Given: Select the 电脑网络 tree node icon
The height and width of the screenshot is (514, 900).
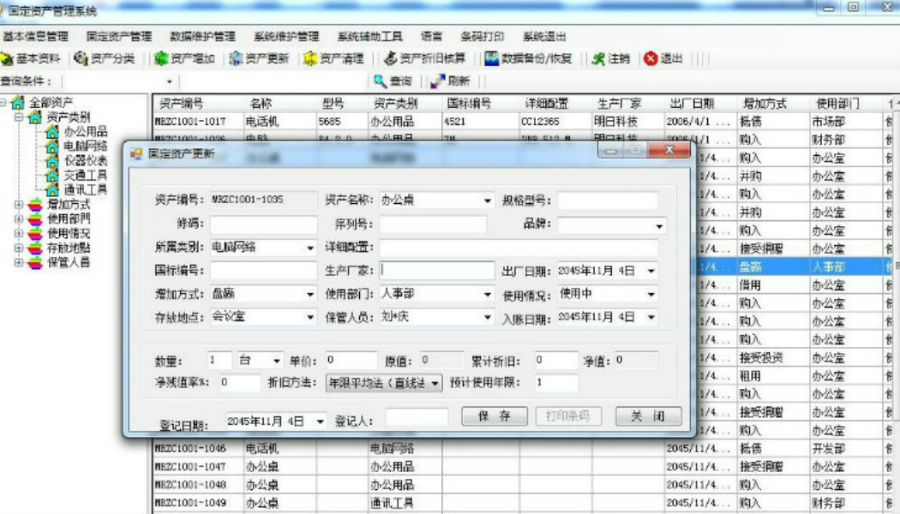Looking at the screenshot, I should click(52, 146).
